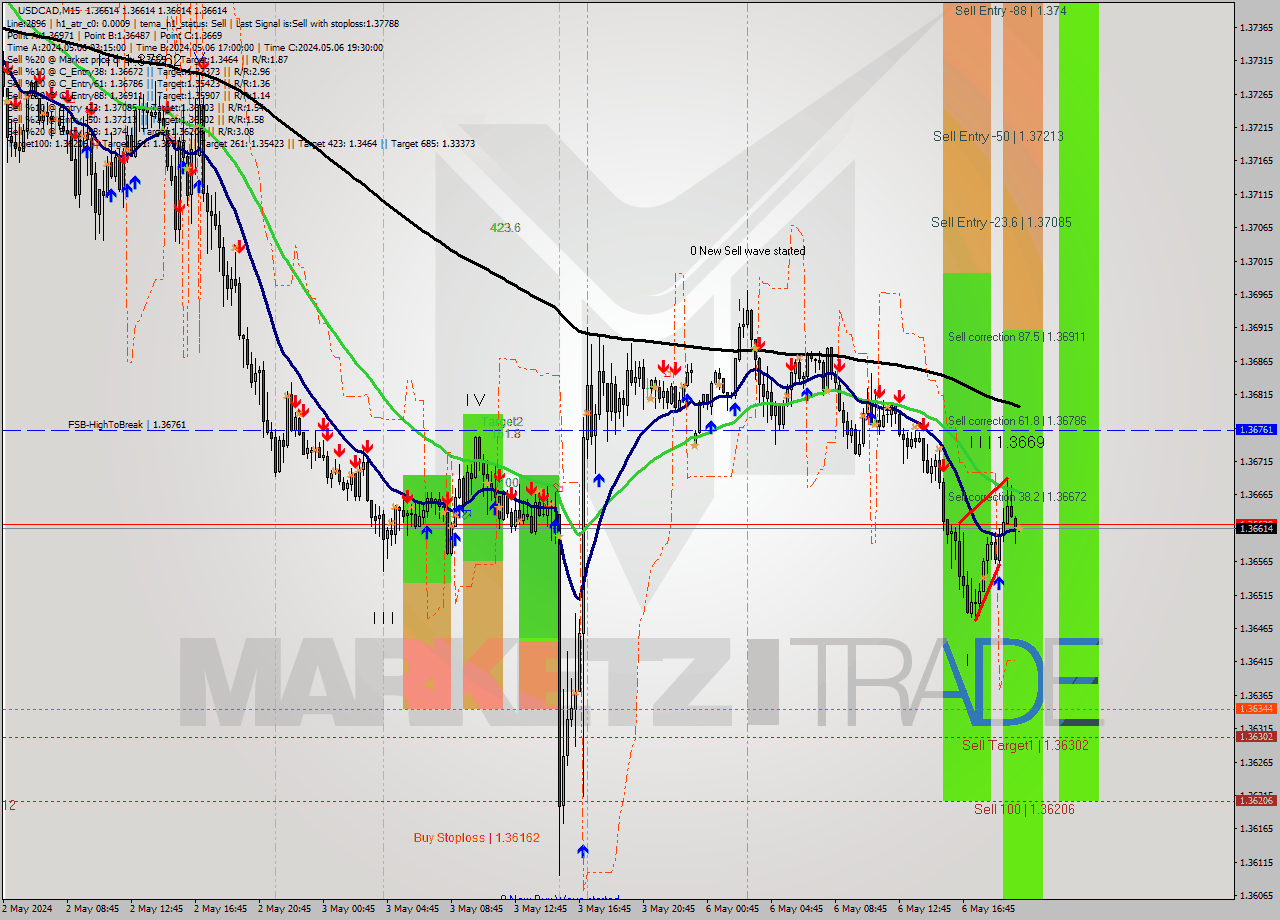This screenshot has height=920, width=1280.
Task: Click the USDCAD,M15 chart title
Action: pyautogui.click(x=50, y=9)
